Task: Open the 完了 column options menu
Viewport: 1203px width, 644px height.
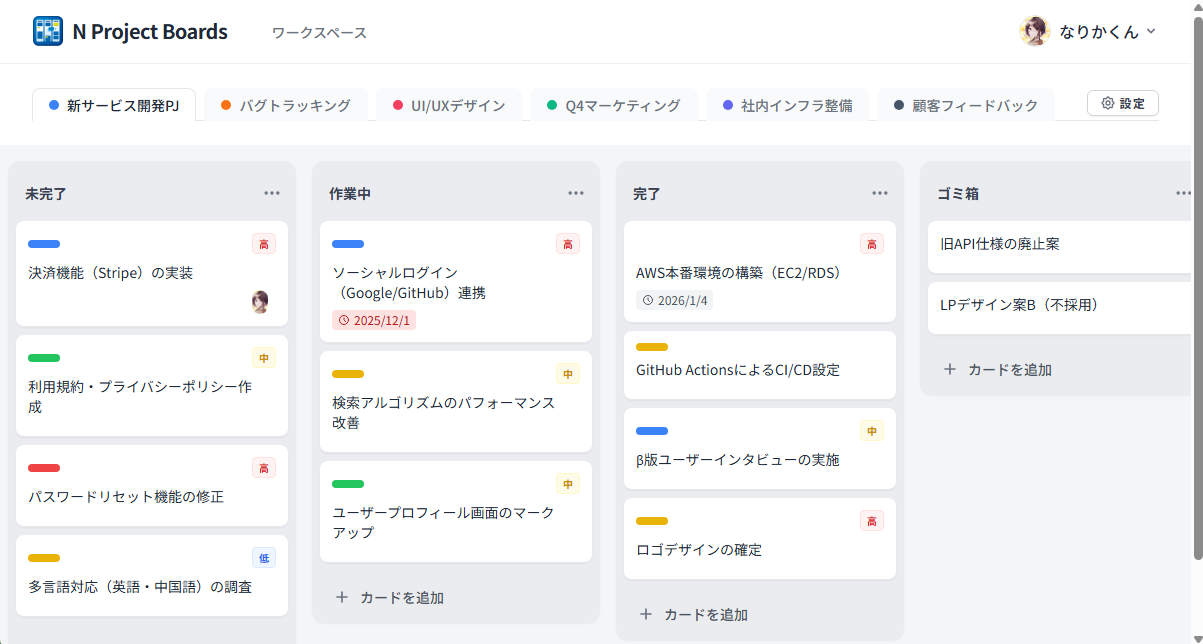Action: coord(880,193)
